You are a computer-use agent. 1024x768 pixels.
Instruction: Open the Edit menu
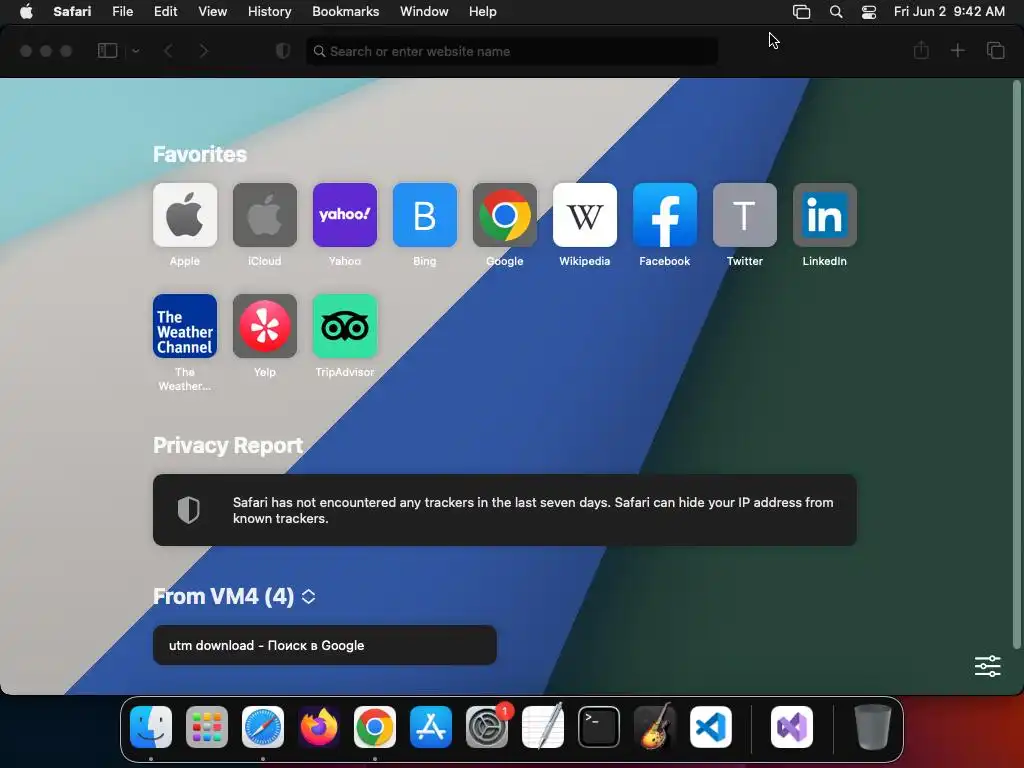click(165, 12)
